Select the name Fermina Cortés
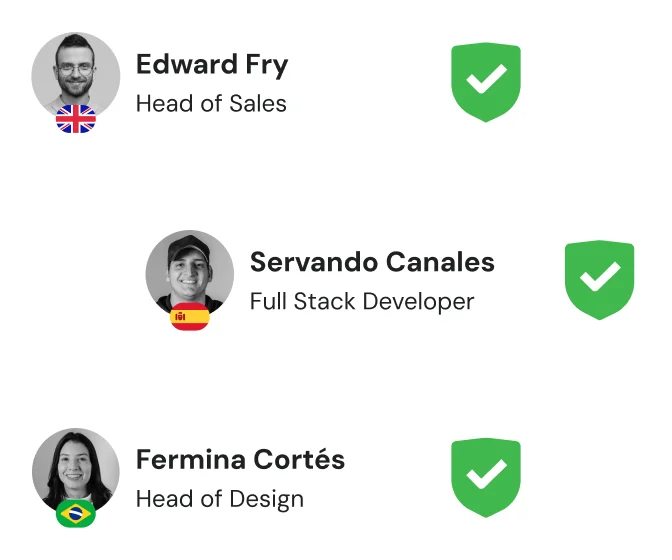 click(240, 459)
